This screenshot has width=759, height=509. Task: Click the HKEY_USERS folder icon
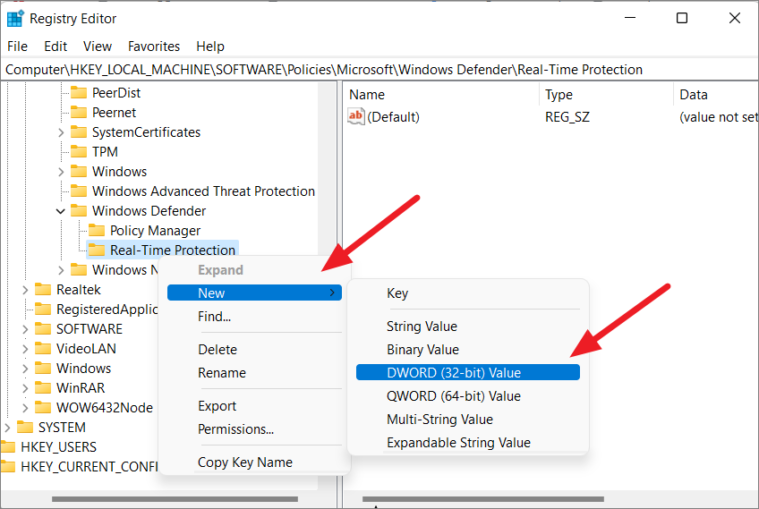(x=8, y=447)
